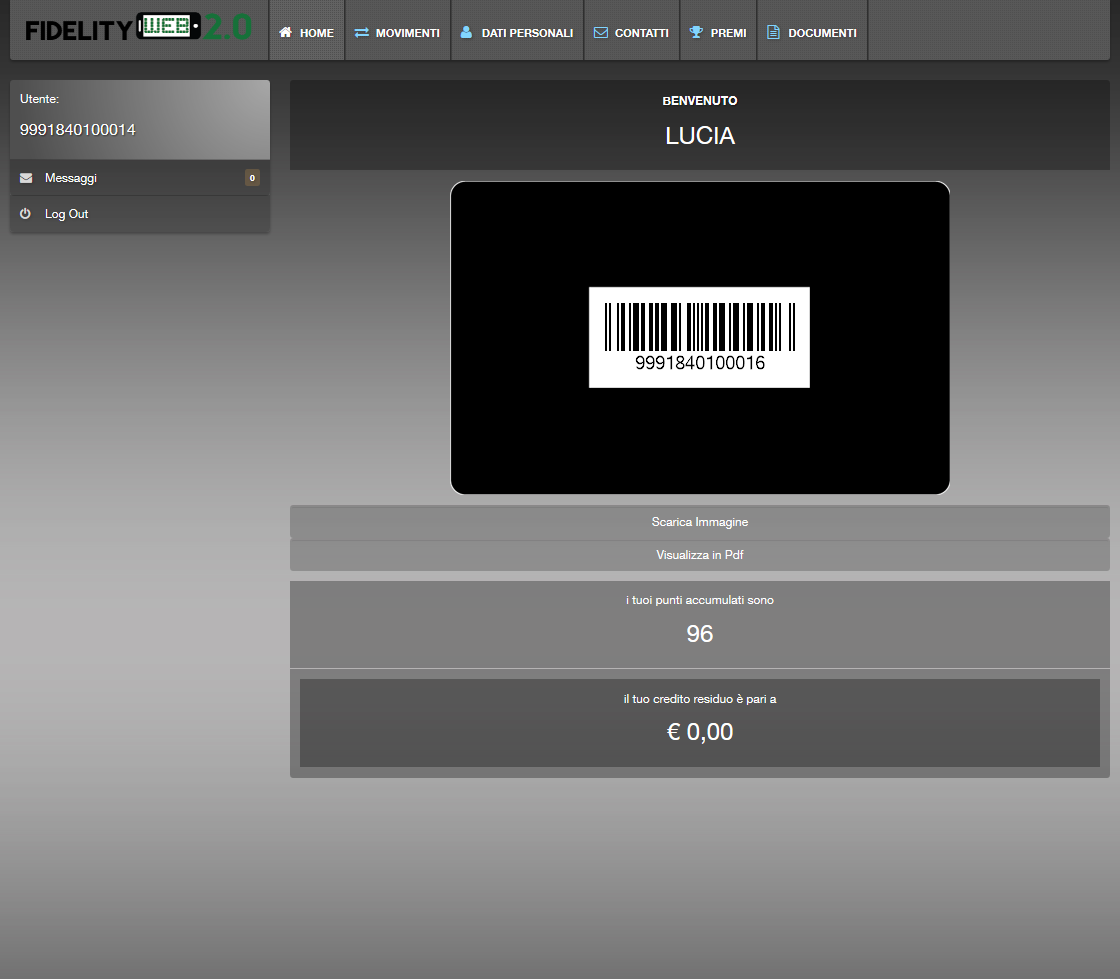Click the envelope icon beside CONTATTI
Viewport: 1120px width, 979px height.
pyautogui.click(x=601, y=32)
